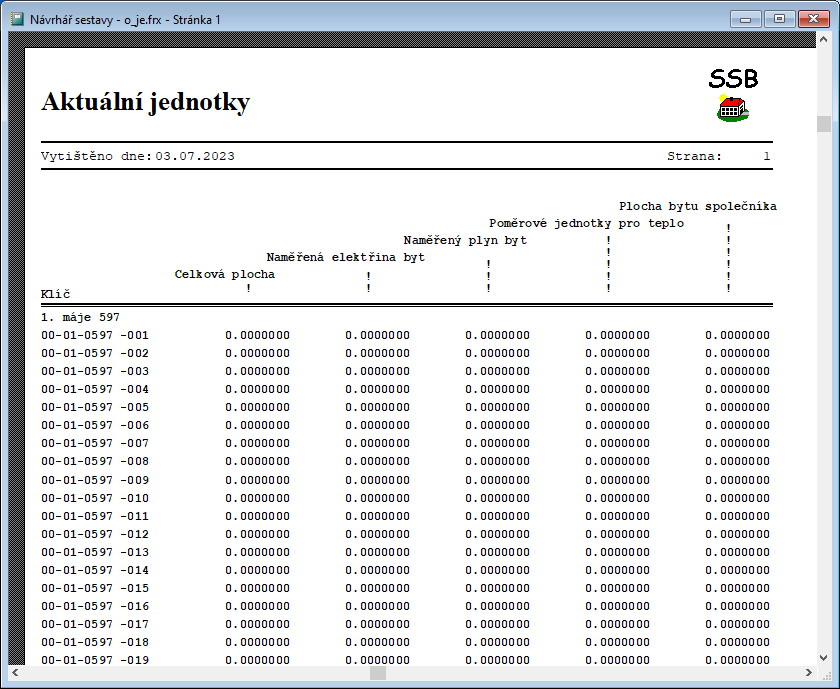Select the row 00-01-0597 -010

pyautogui.click(x=94, y=498)
